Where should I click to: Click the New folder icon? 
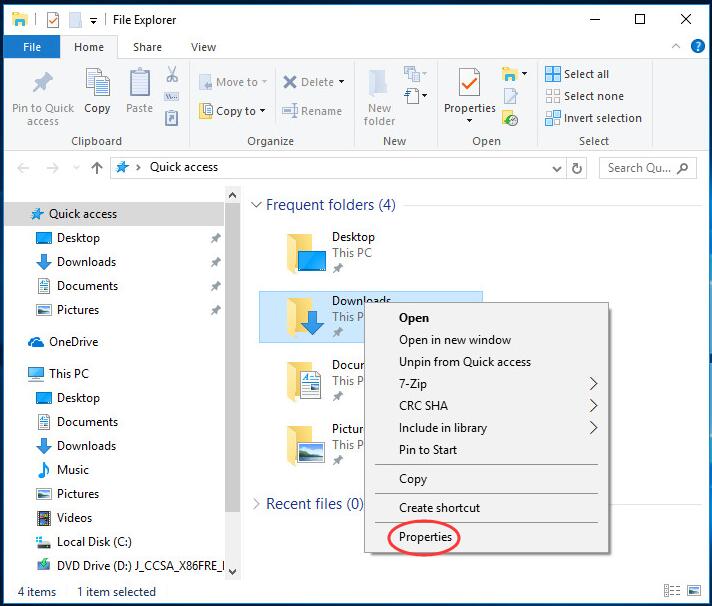coord(379,84)
